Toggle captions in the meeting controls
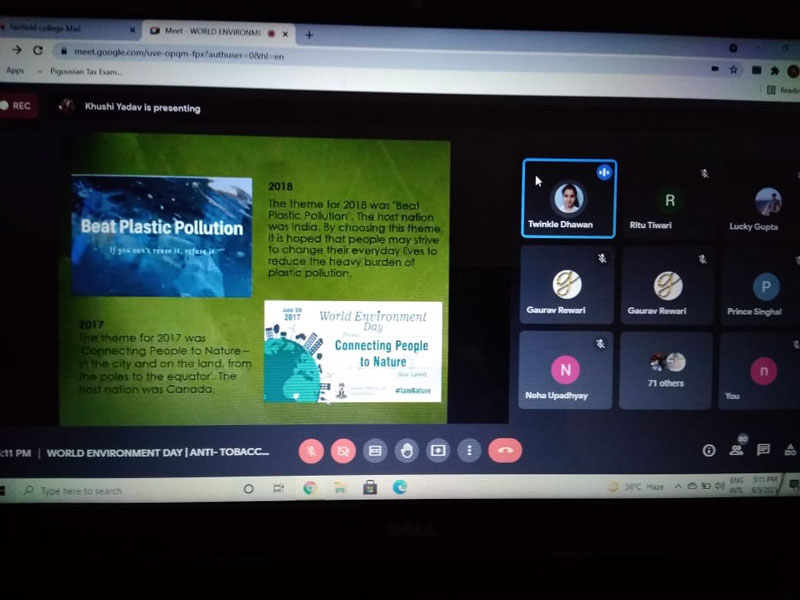 [375, 451]
